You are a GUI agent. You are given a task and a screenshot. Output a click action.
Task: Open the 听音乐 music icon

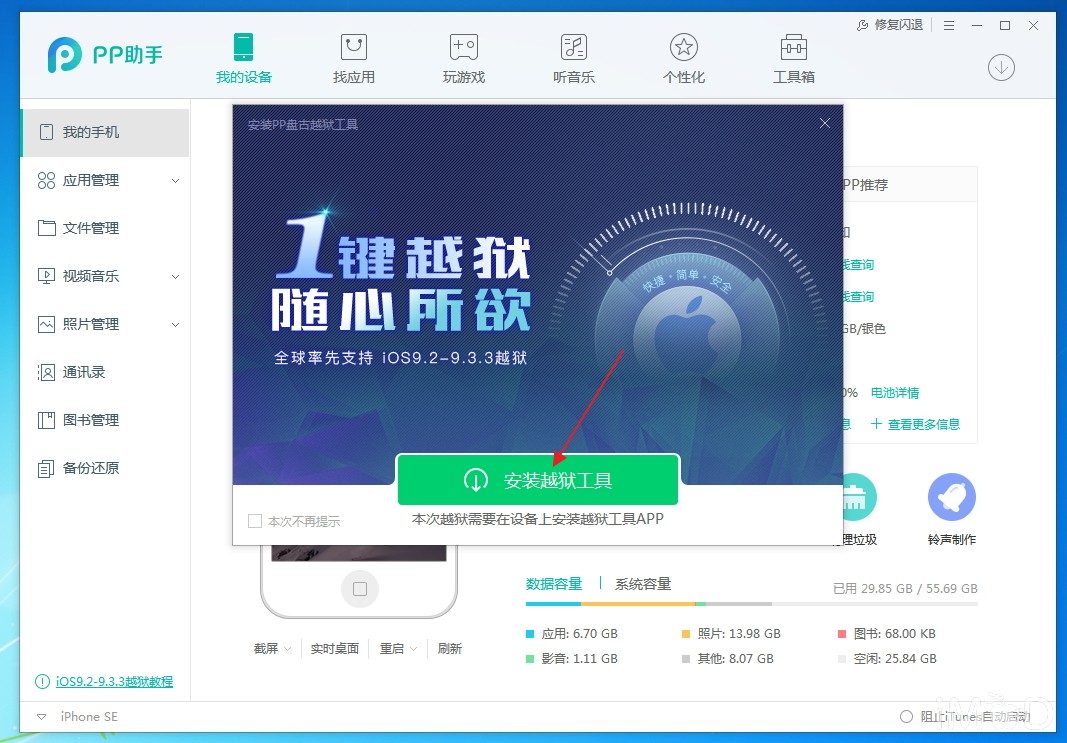coord(574,48)
